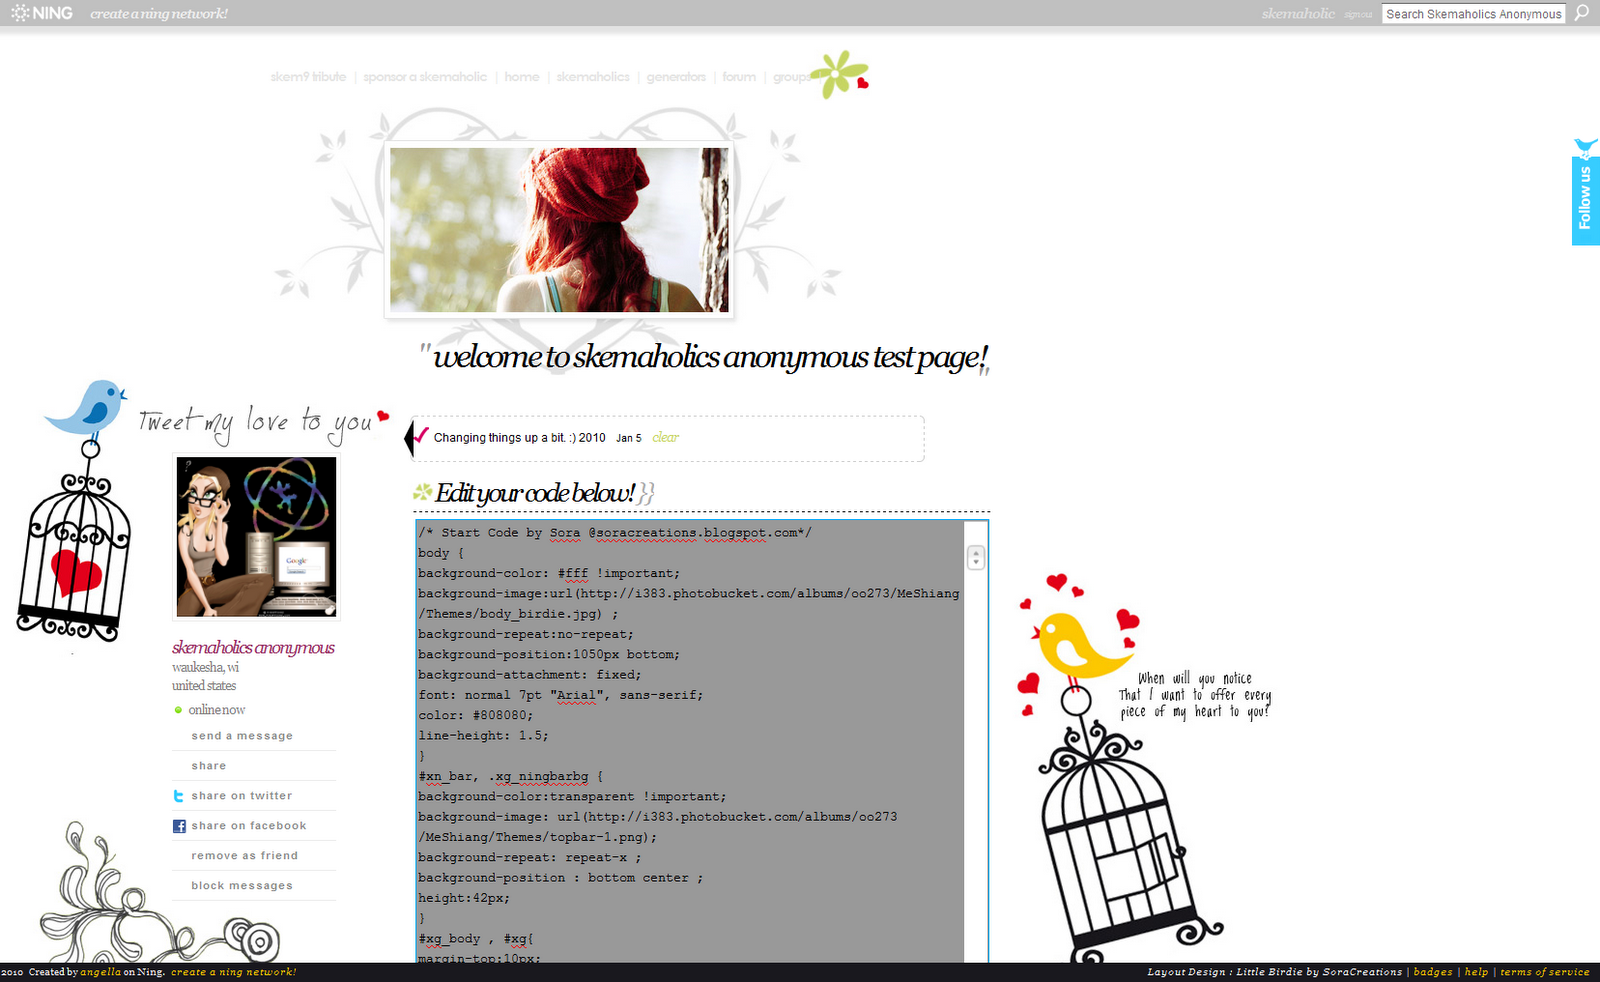Click 'create a ning network!' in the top bar
The width and height of the screenshot is (1600, 982).
(x=159, y=14)
